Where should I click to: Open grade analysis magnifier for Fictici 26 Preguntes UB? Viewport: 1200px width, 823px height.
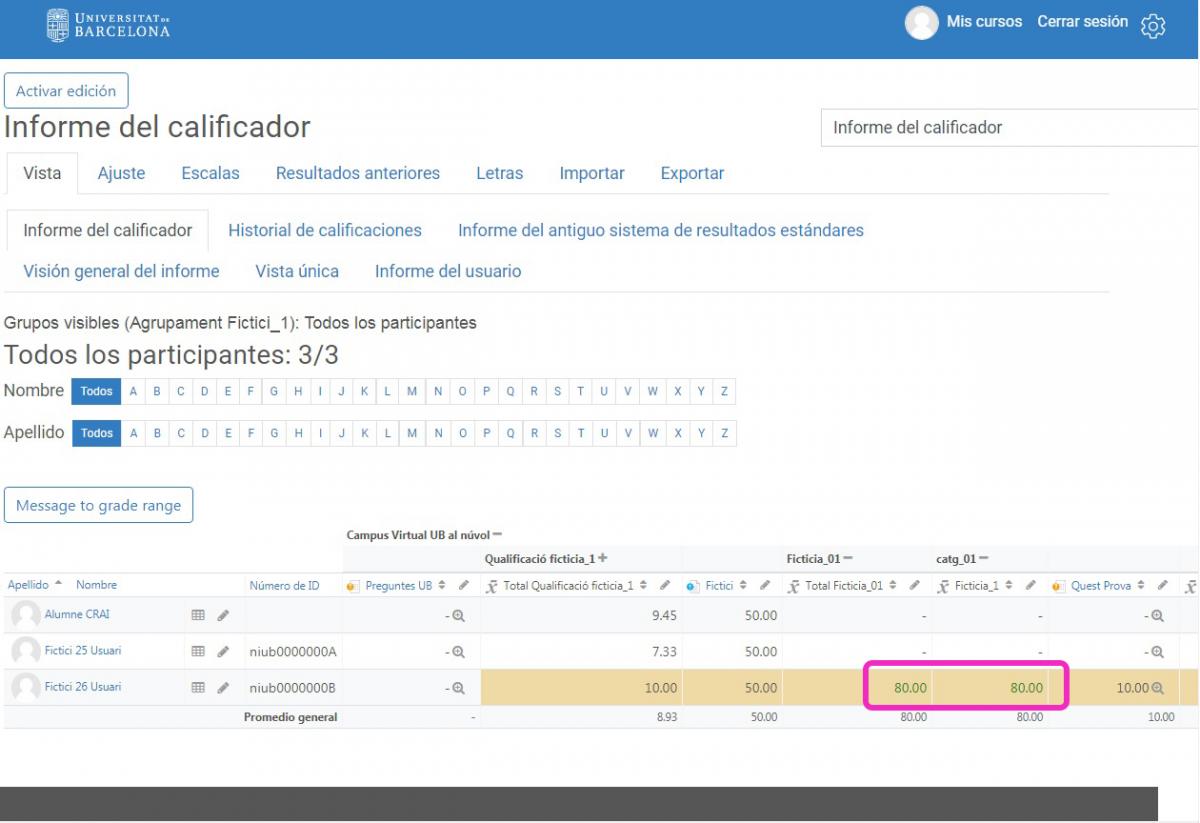click(x=459, y=688)
